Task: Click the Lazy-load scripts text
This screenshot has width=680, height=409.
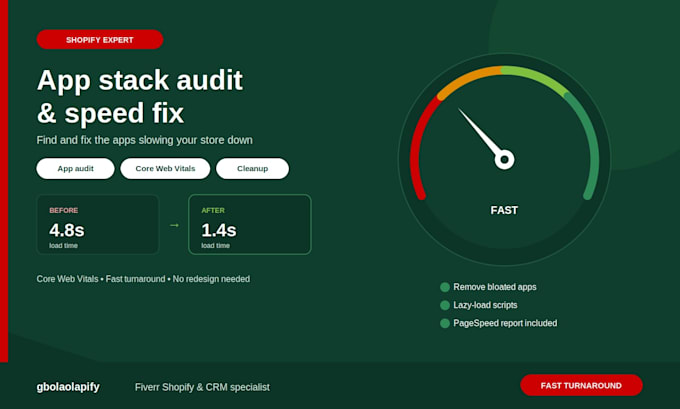Action: coord(485,305)
